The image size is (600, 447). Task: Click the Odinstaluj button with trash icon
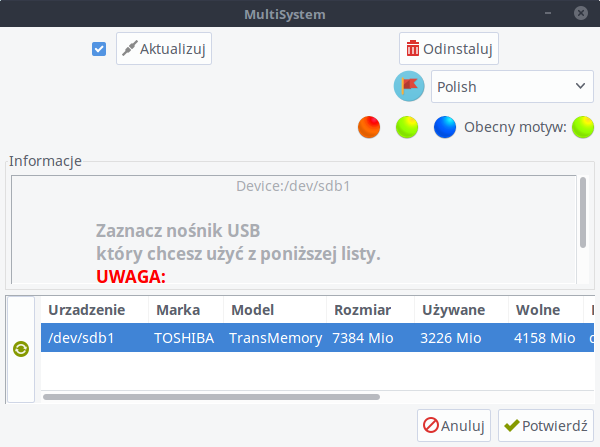[x=449, y=49]
